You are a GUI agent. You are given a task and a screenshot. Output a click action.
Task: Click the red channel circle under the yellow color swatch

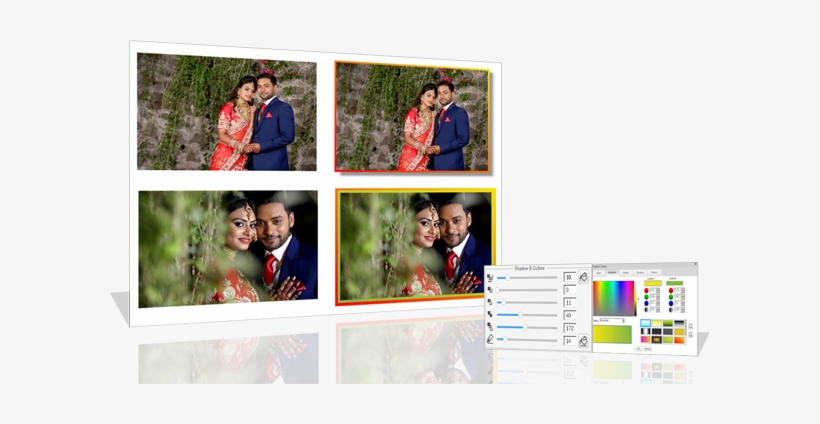646,291
